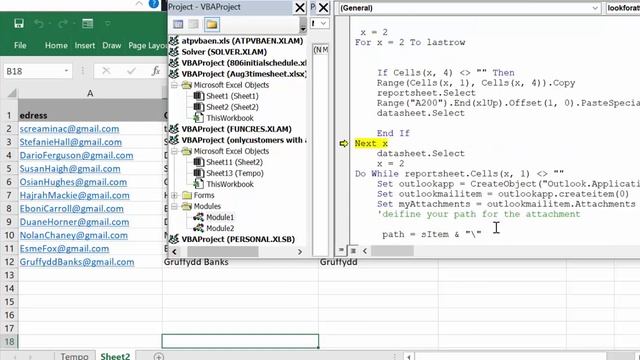
Task: Open DarioFerguson@gmail.com email link
Action: 76,155
